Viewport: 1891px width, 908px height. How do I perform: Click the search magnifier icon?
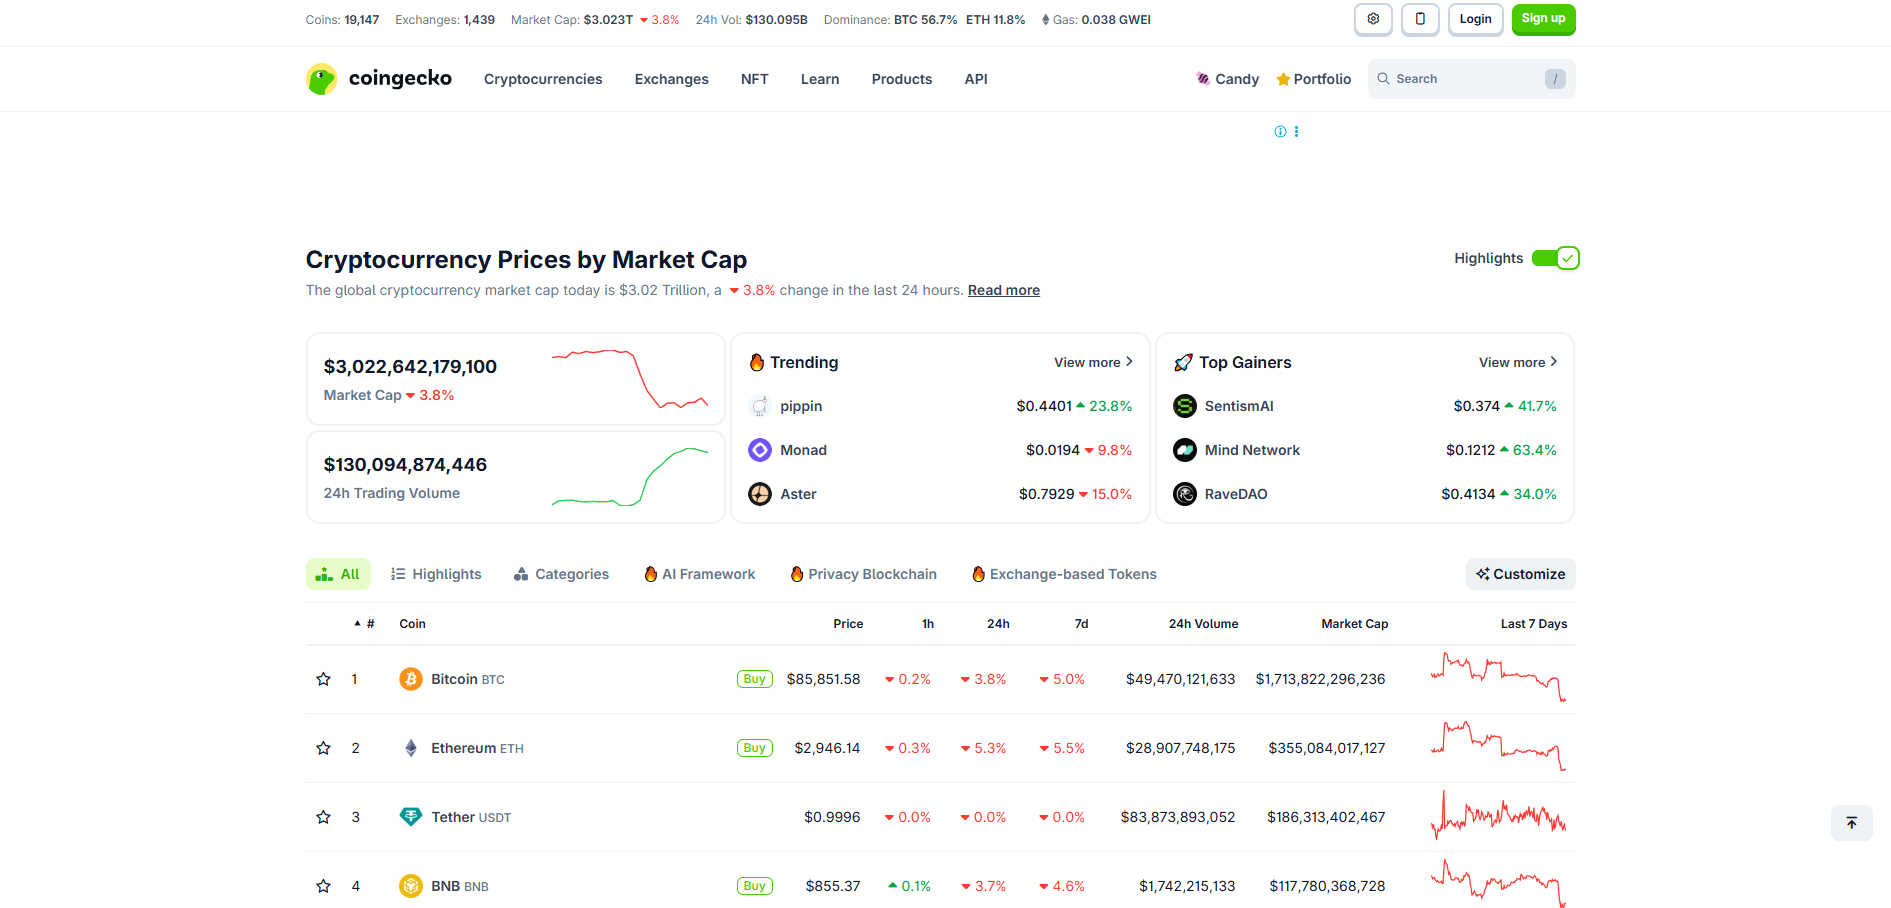point(1383,79)
